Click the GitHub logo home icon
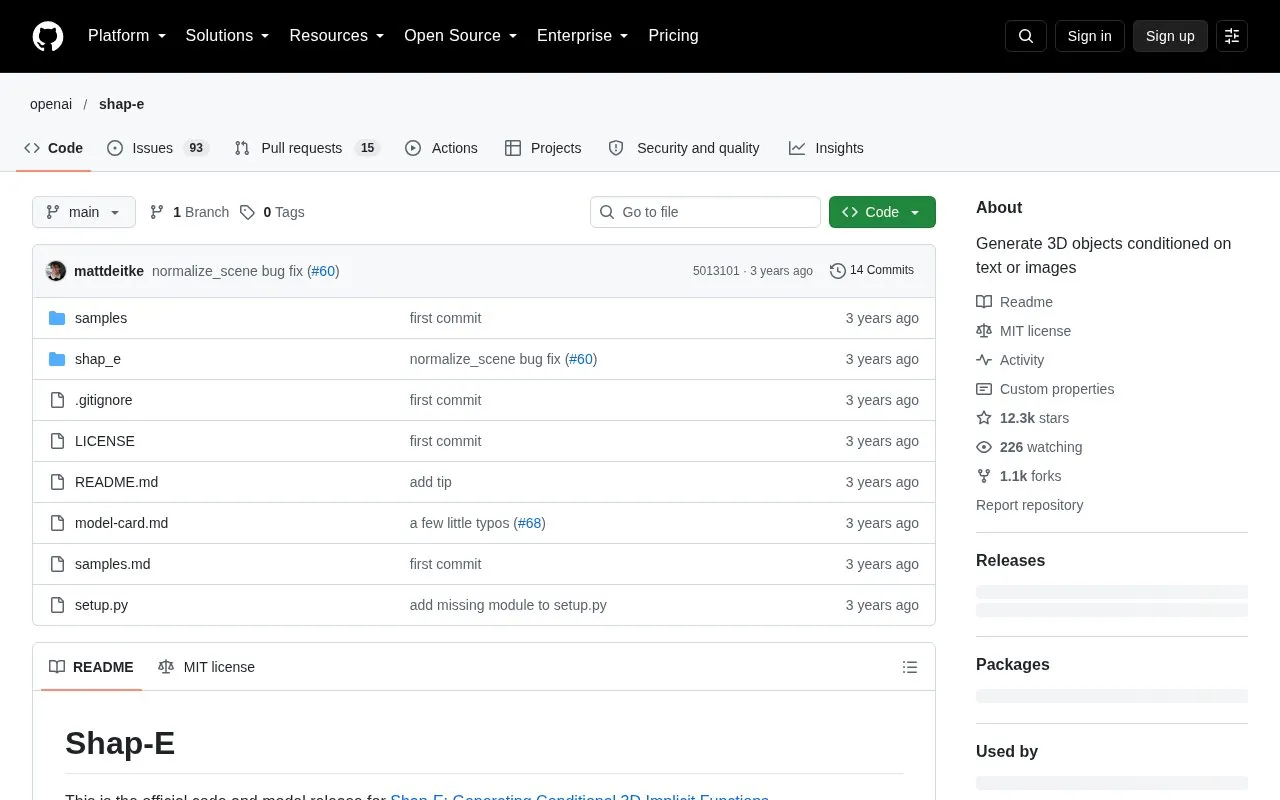This screenshot has width=1280, height=800. [48, 36]
